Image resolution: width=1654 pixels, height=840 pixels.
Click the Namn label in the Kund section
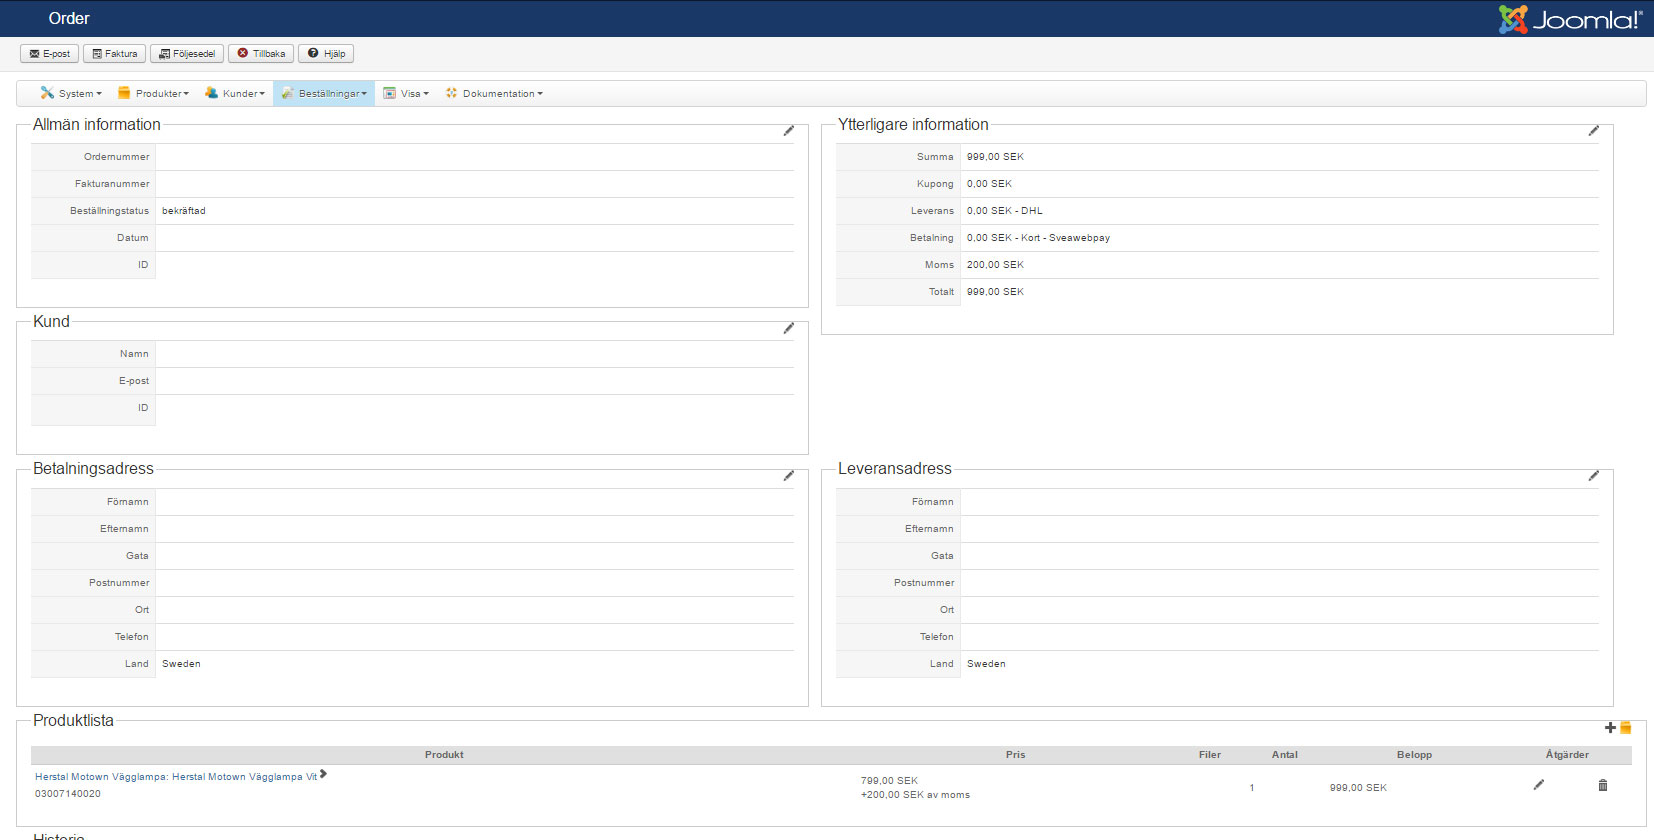pos(134,354)
